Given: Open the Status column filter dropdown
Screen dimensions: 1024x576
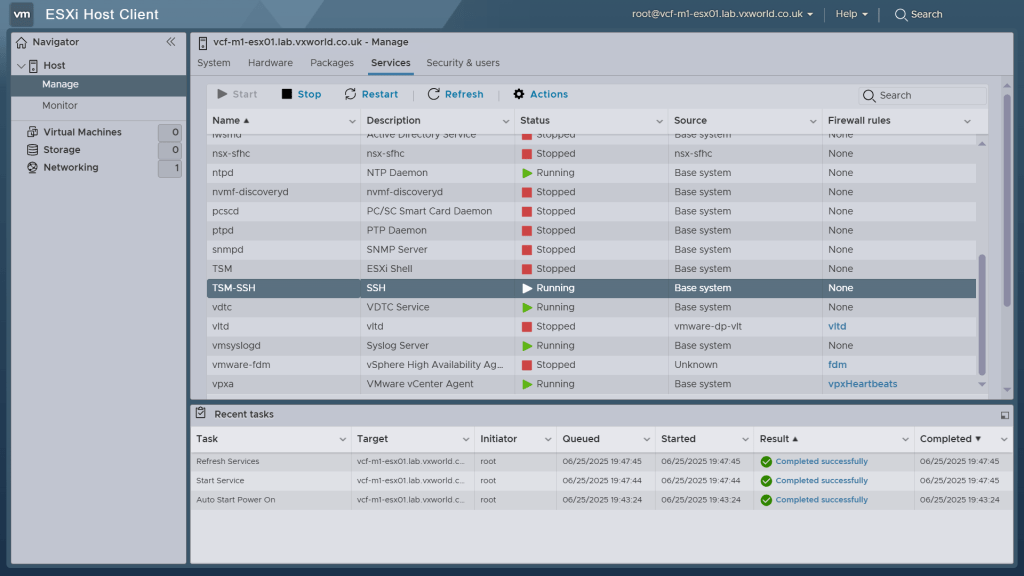Looking at the screenshot, I should coord(659,121).
